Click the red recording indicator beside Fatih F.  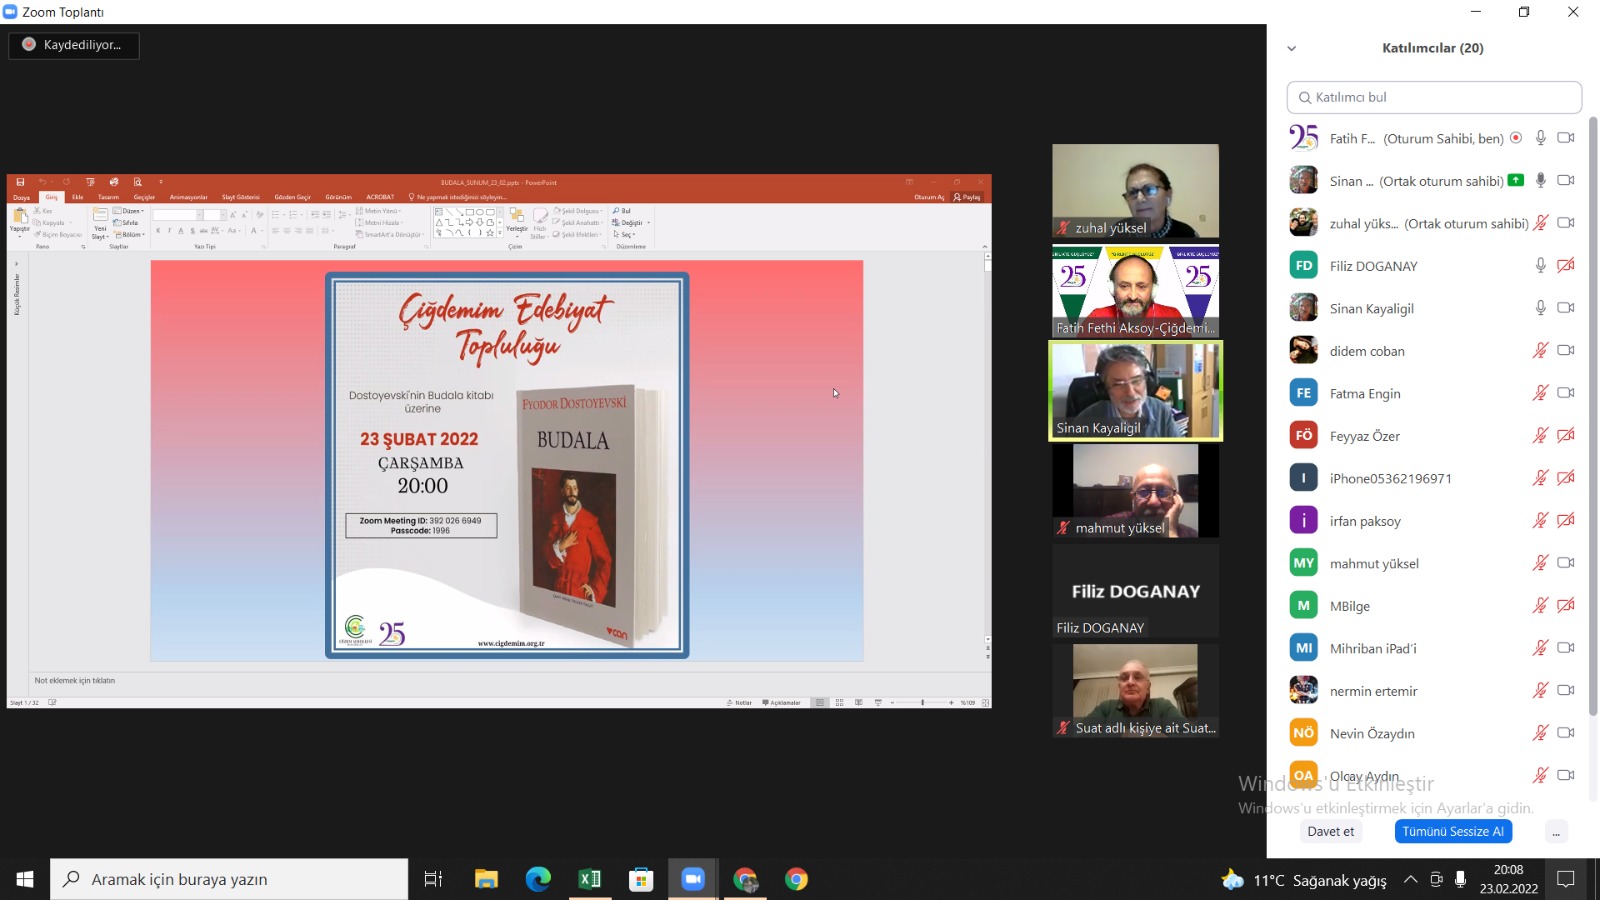tap(1516, 138)
